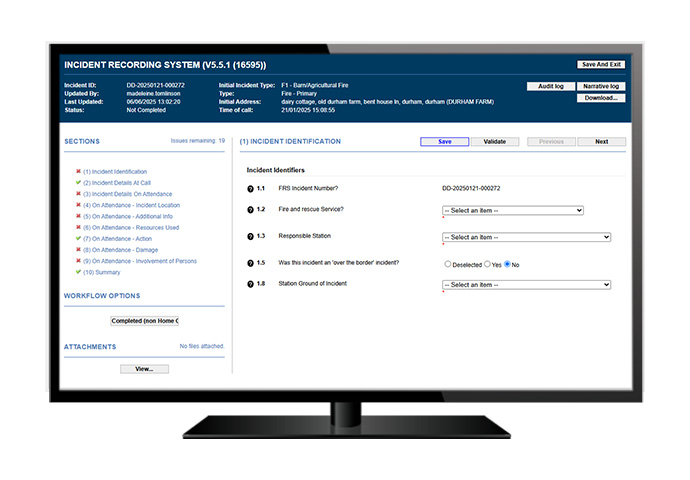Choose Yes for over the border incident

[x=487, y=264]
